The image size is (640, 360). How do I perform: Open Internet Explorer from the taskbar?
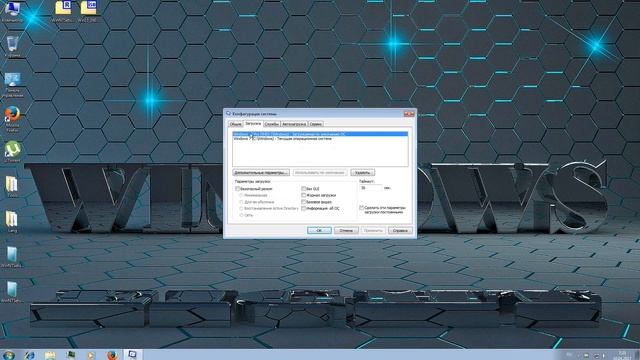(29, 355)
